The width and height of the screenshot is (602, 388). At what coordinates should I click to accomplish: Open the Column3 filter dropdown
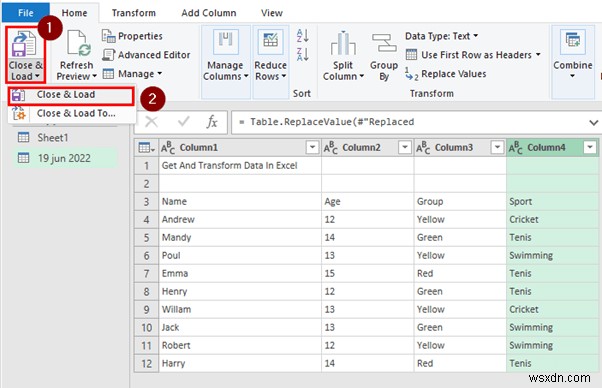tap(497, 147)
